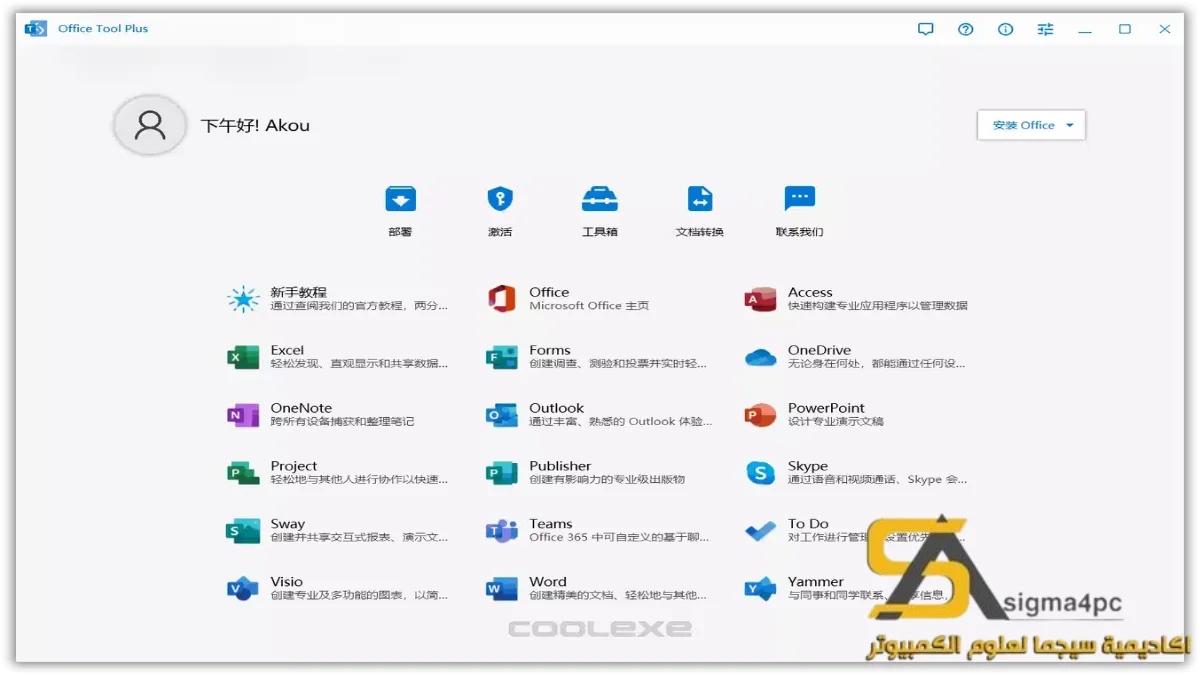Screen dimensions: 1200x675
Task: Open the 激活 (Activate) shield icon
Action: click(500, 199)
